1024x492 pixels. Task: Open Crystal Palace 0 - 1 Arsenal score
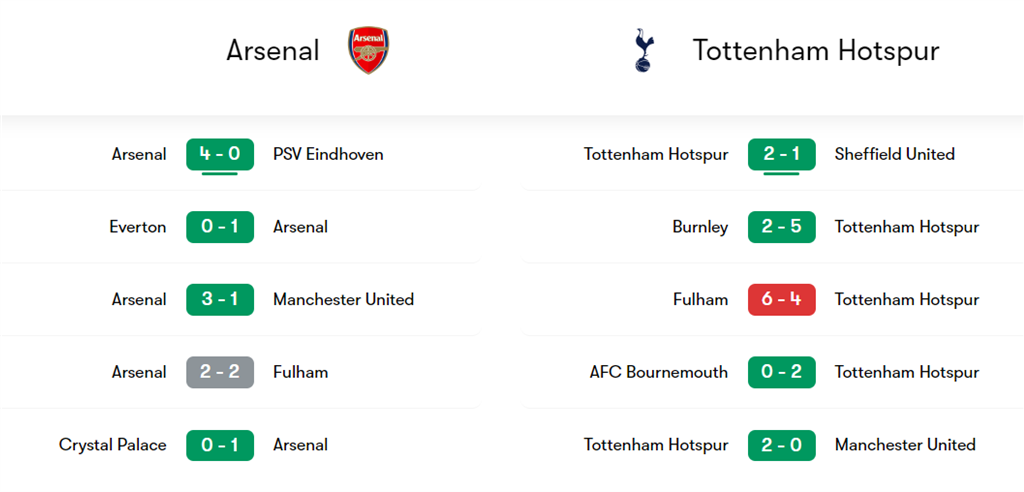click(x=220, y=445)
